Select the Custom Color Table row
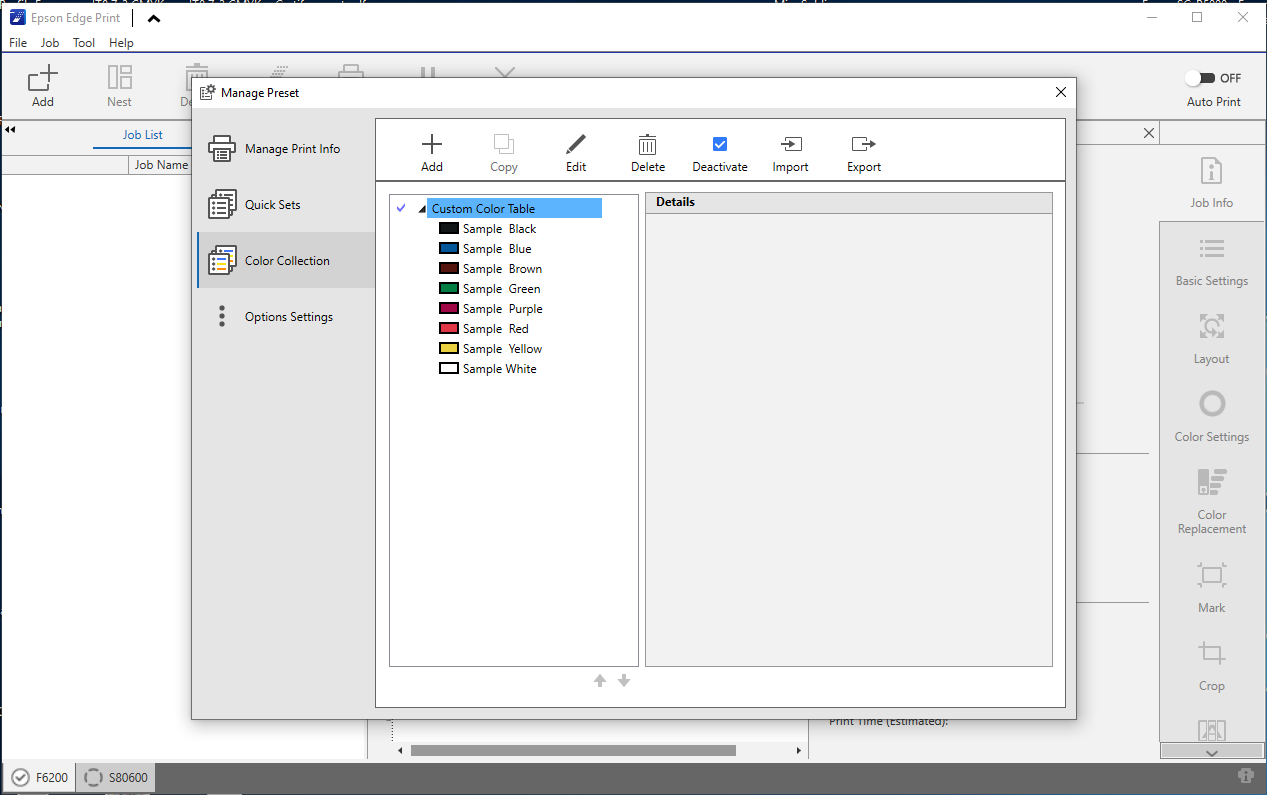The height and width of the screenshot is (795, 1267). pos(514,209)
